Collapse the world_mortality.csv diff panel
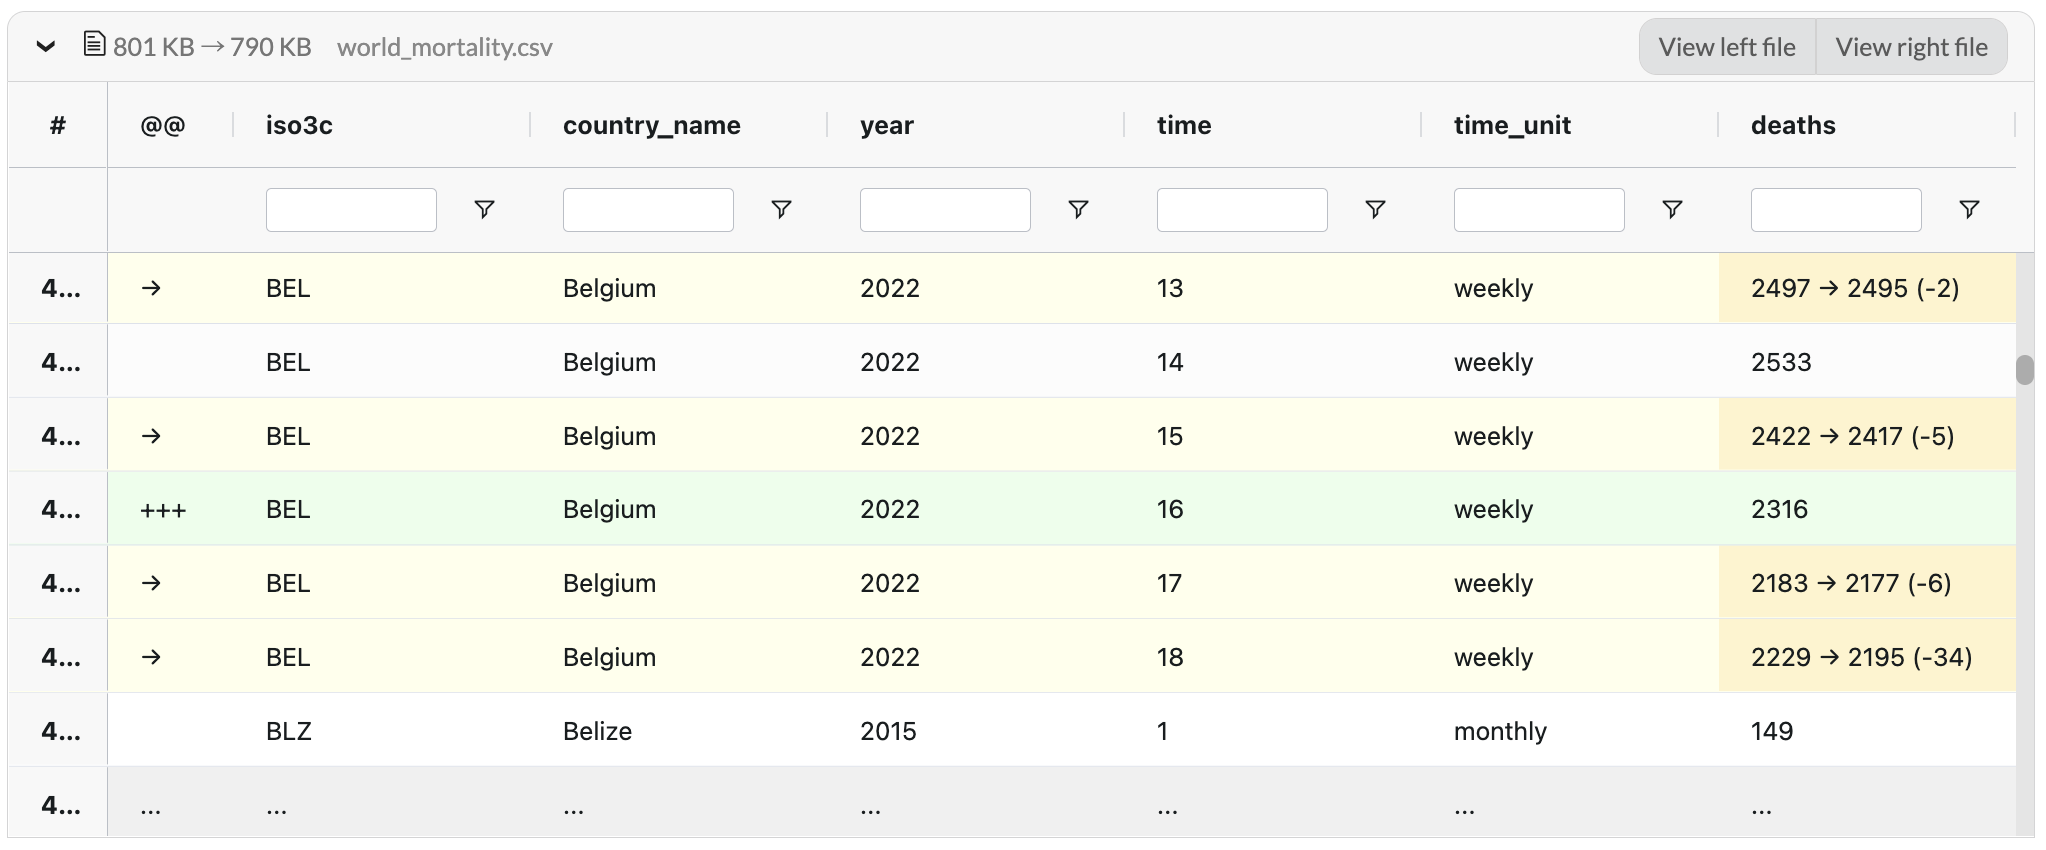The height and width of the screenshot is (850, 2046). [44, 46]
